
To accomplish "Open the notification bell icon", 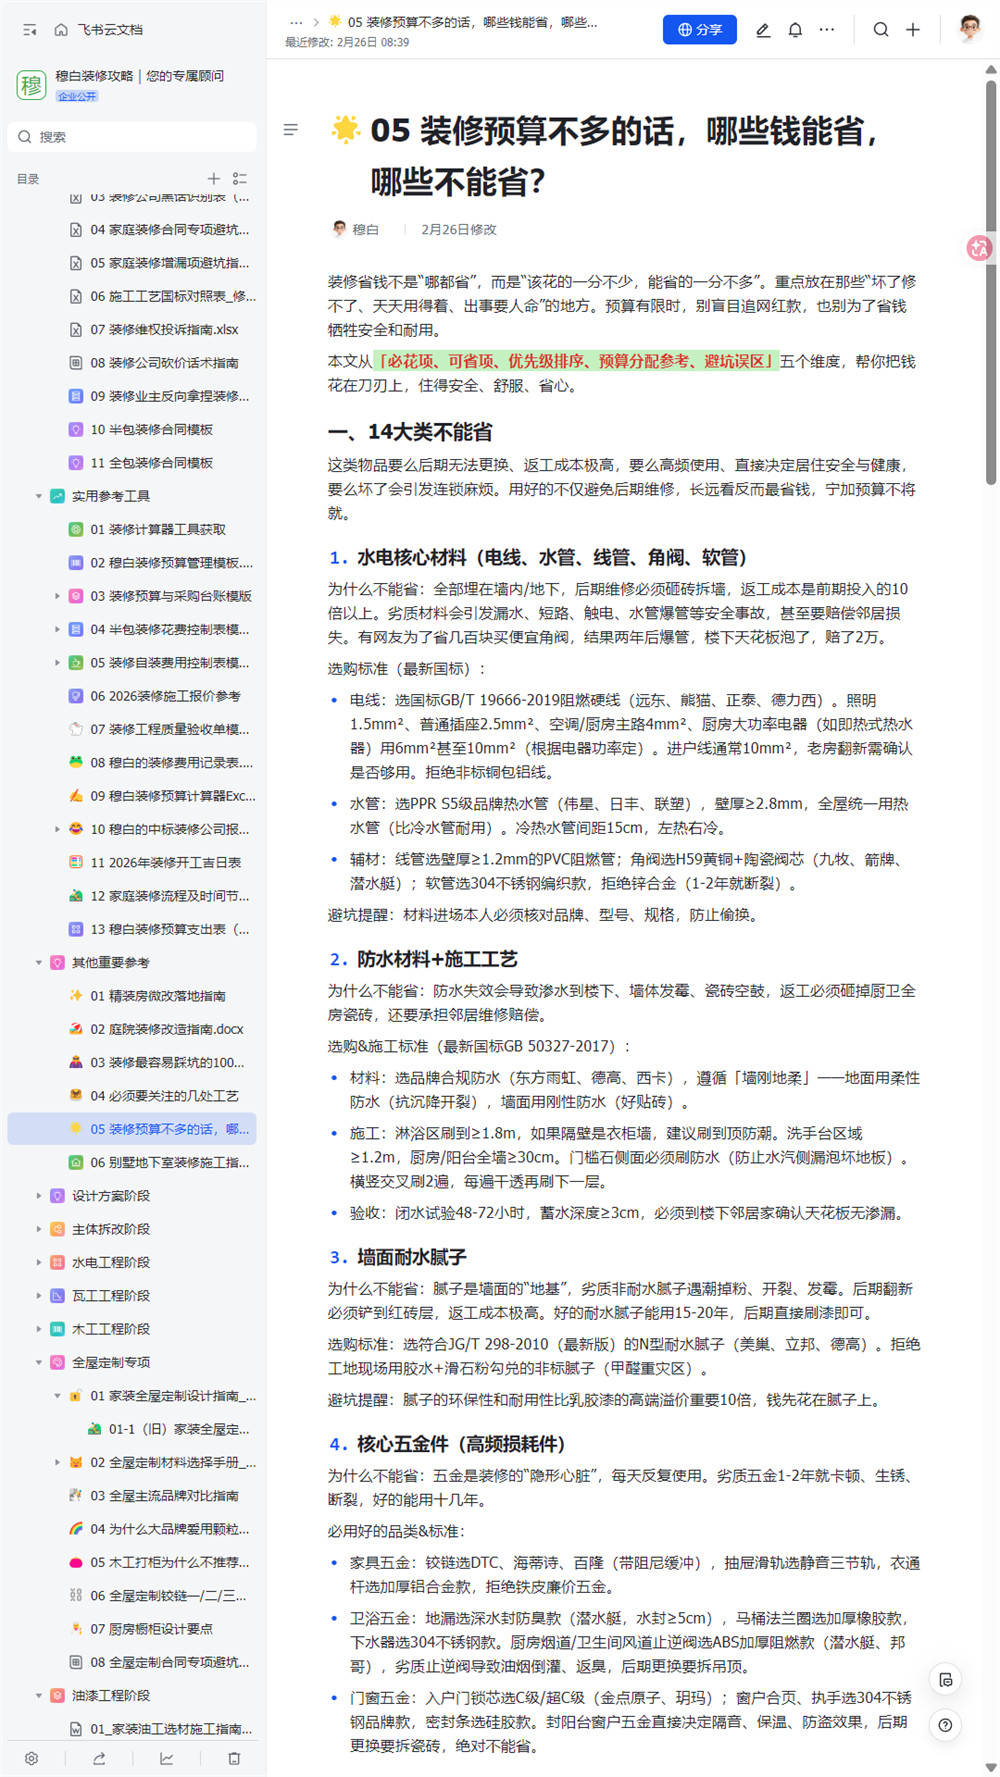I will (x=795, y=30).
